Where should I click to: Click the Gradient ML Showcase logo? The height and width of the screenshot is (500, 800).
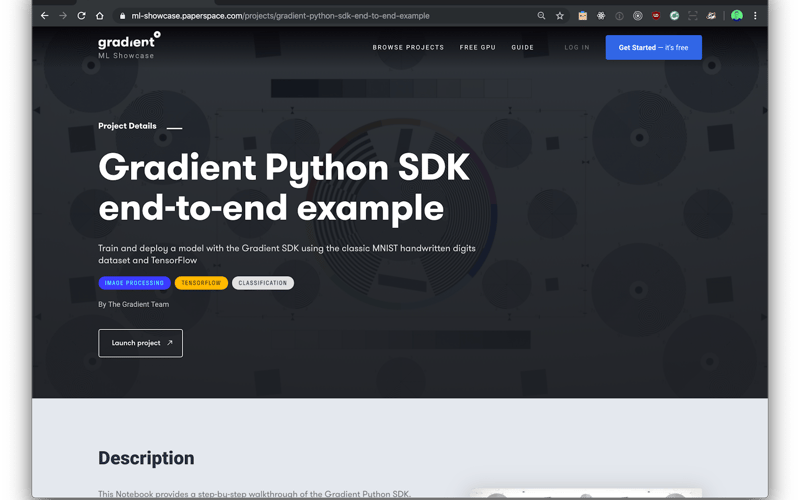tap(129, 45)
